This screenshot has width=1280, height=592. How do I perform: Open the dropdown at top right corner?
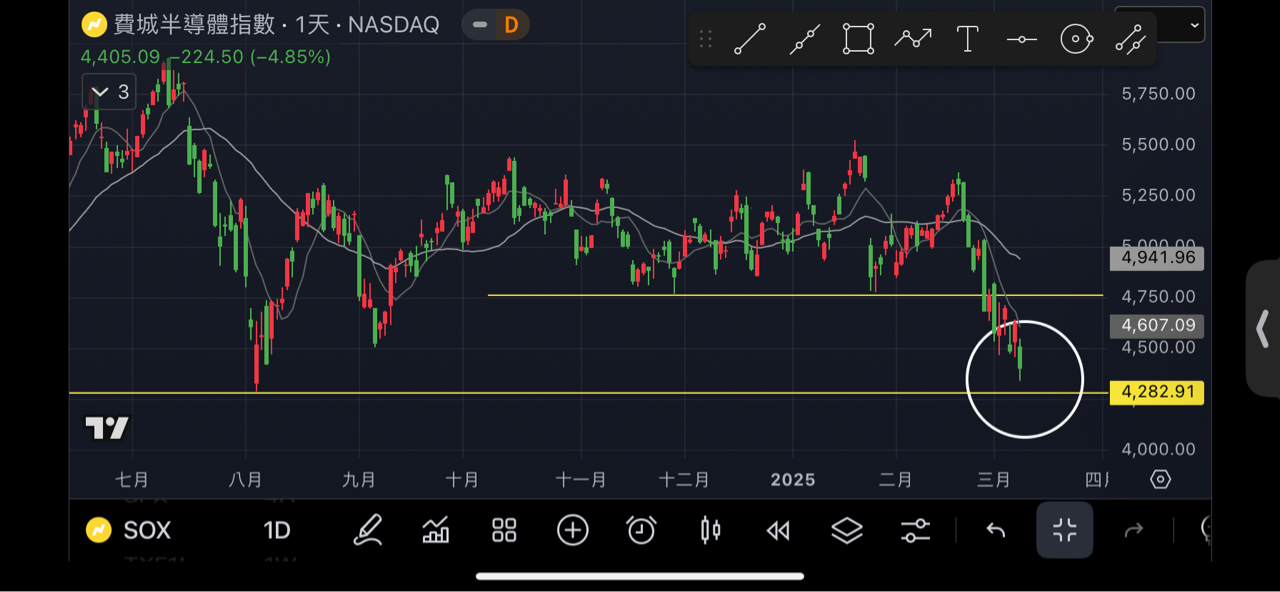pos(1193,25)
